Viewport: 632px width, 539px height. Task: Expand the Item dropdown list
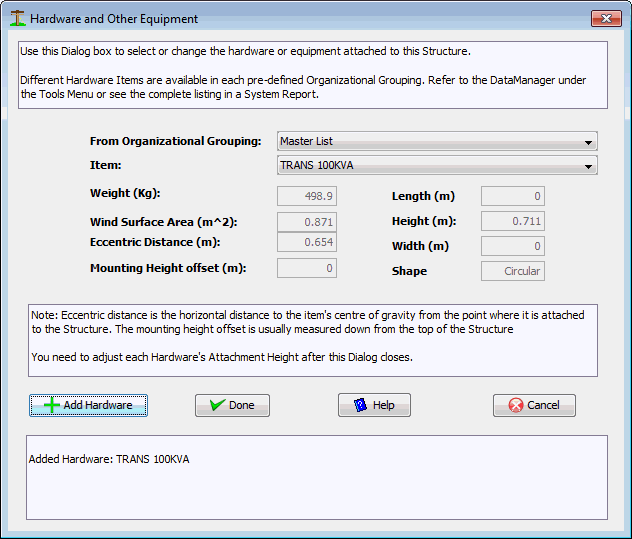(588, 165)
